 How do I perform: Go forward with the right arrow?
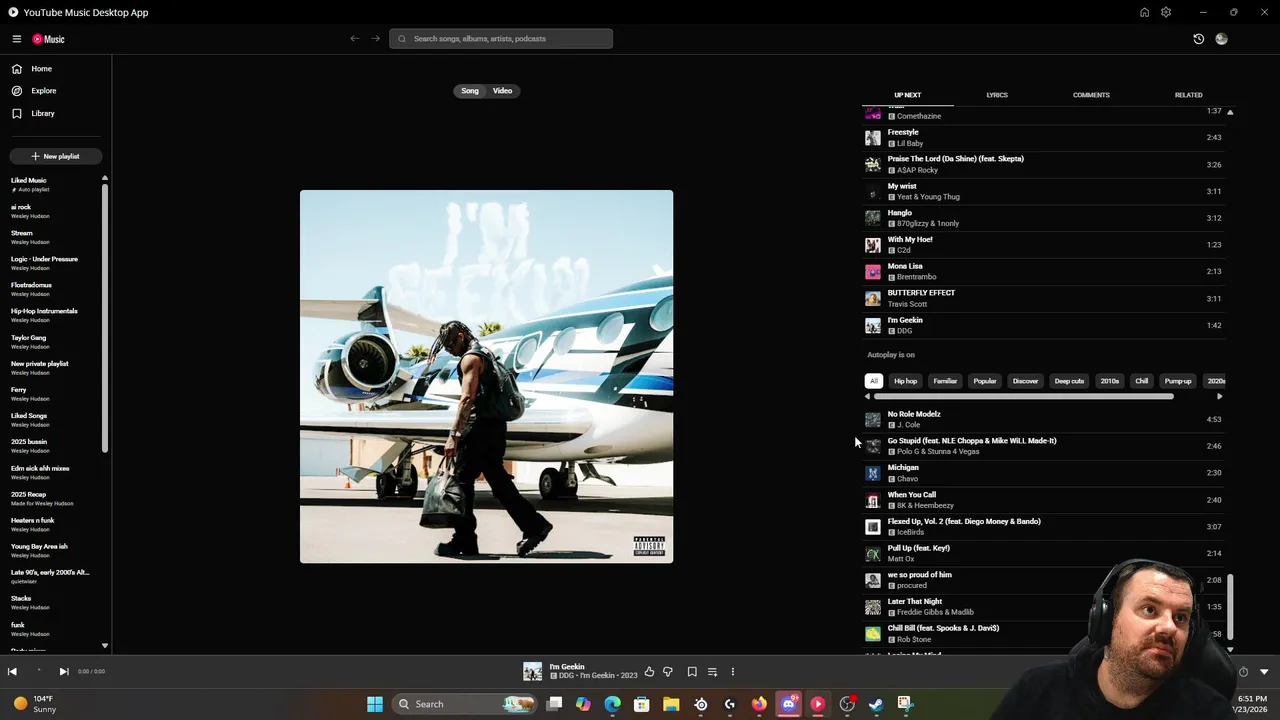coord(376,39)
